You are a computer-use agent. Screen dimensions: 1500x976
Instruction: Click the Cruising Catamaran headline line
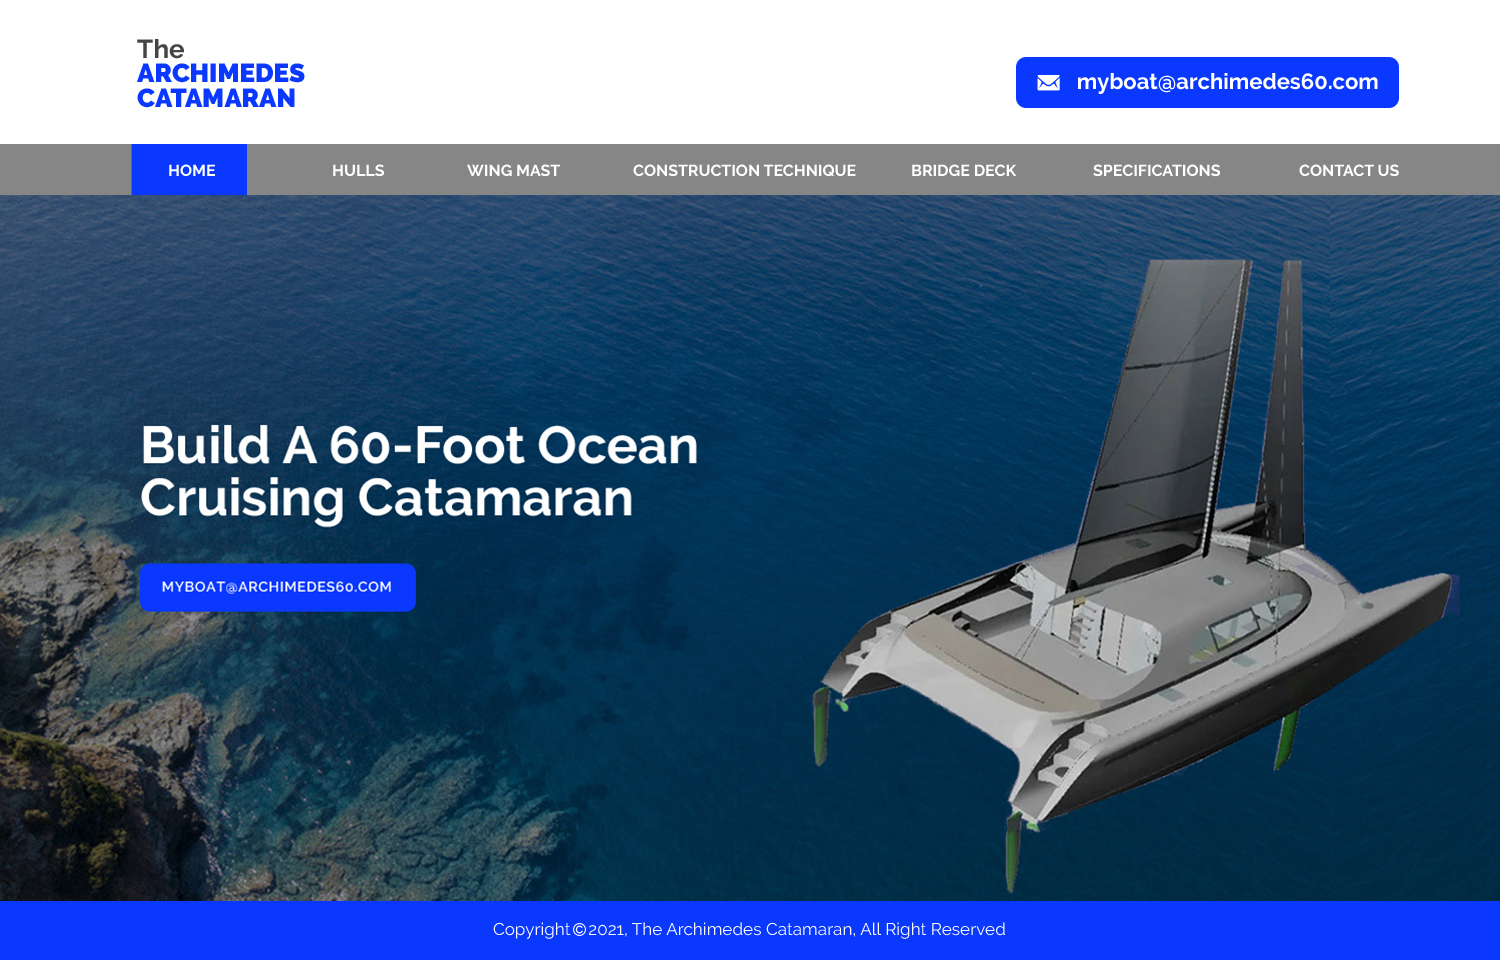click(387, 498)
